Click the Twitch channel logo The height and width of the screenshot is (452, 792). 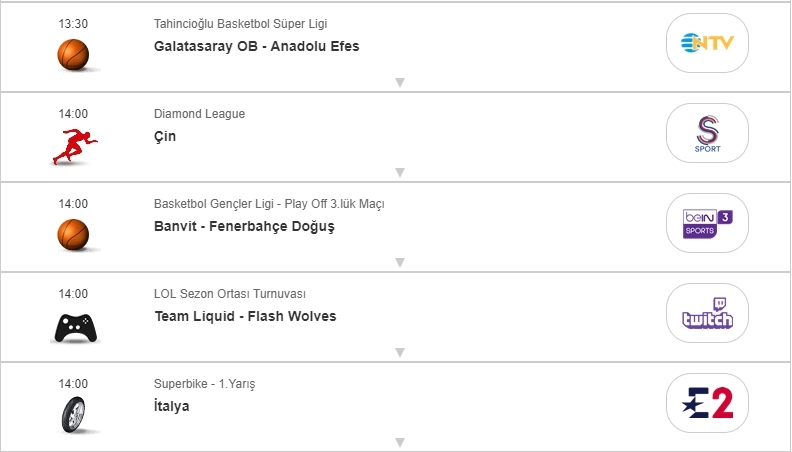[x=707, y=313]
